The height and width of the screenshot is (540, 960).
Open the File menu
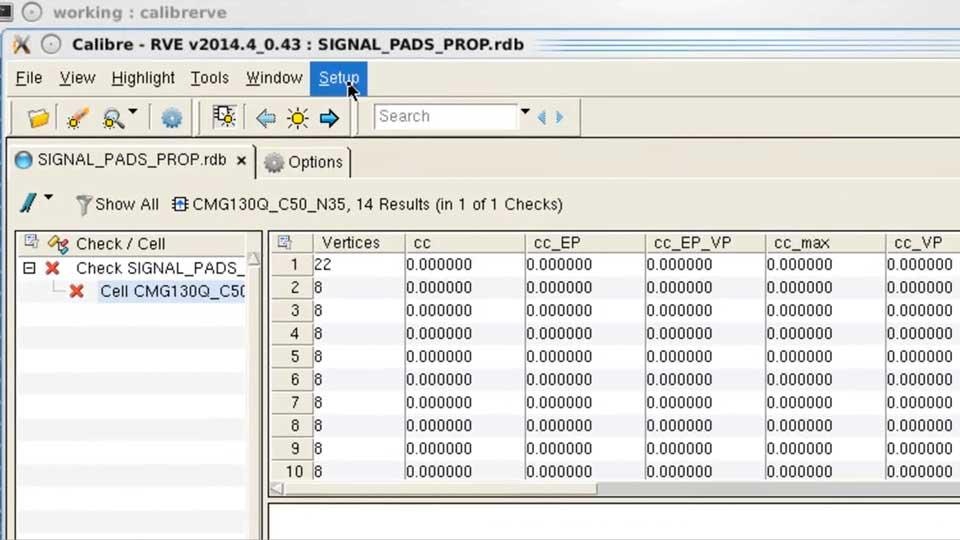29,78
